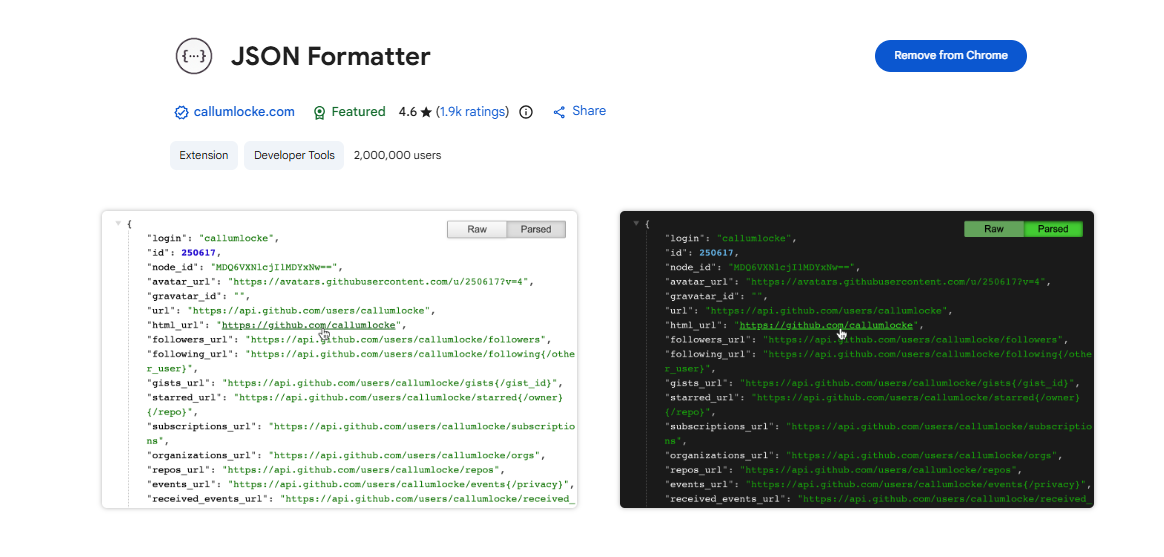Open the light theme screenshot thumbnail

pyautogui.click(x=339, y=359)
